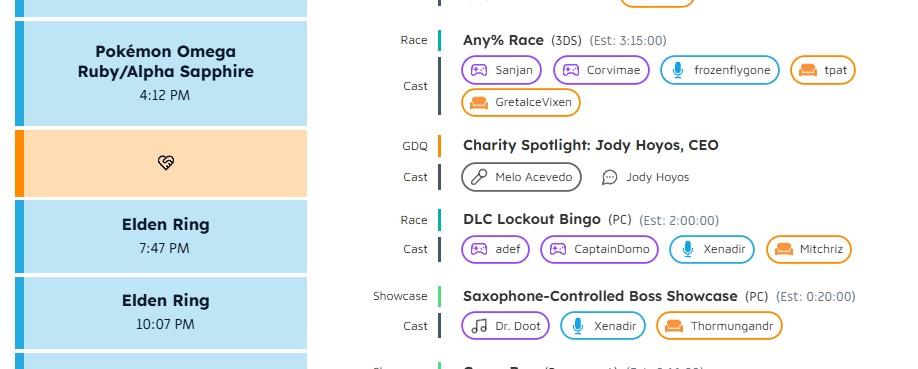This screenshot has height=369, width=918.
Task: Select the Pokémon Omega Ruby/Alpha Sapphire schedule block
Action: click(x=161, y=74)
